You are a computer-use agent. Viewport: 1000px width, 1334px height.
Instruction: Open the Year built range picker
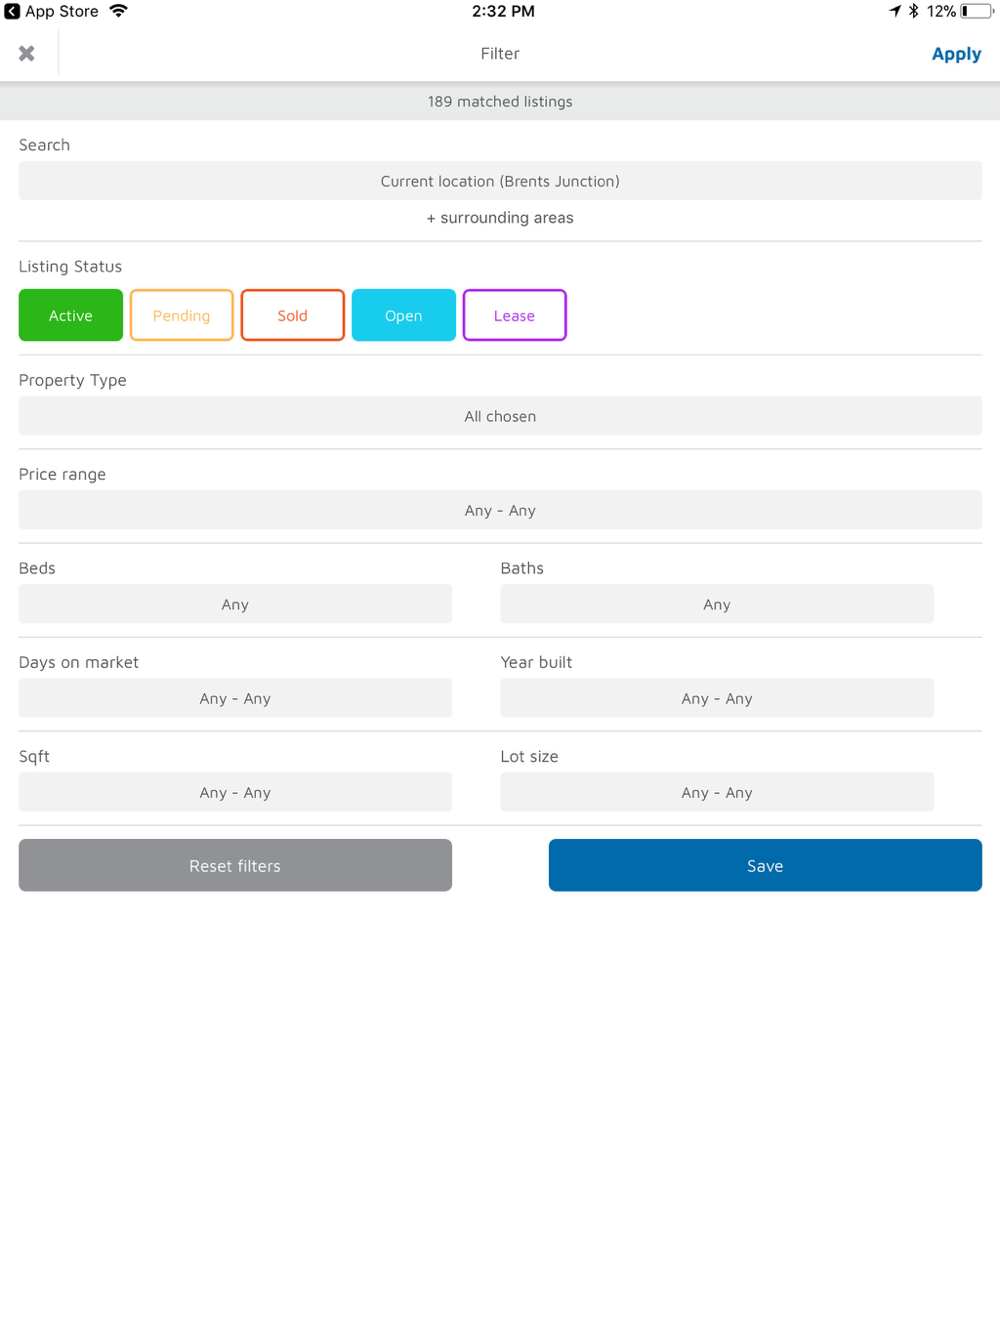717,698
